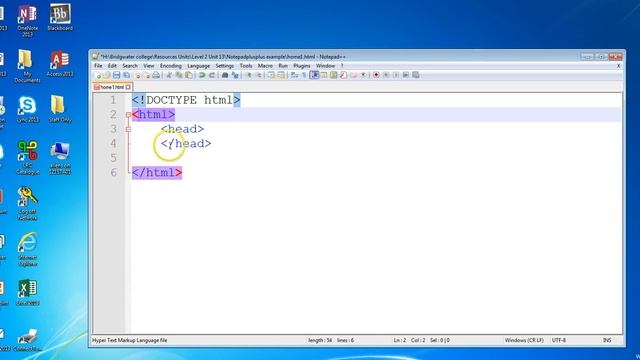Toggle Show All Characters icon
The width and height of the screenshot is (640, 360).
[x=304, y=75]
